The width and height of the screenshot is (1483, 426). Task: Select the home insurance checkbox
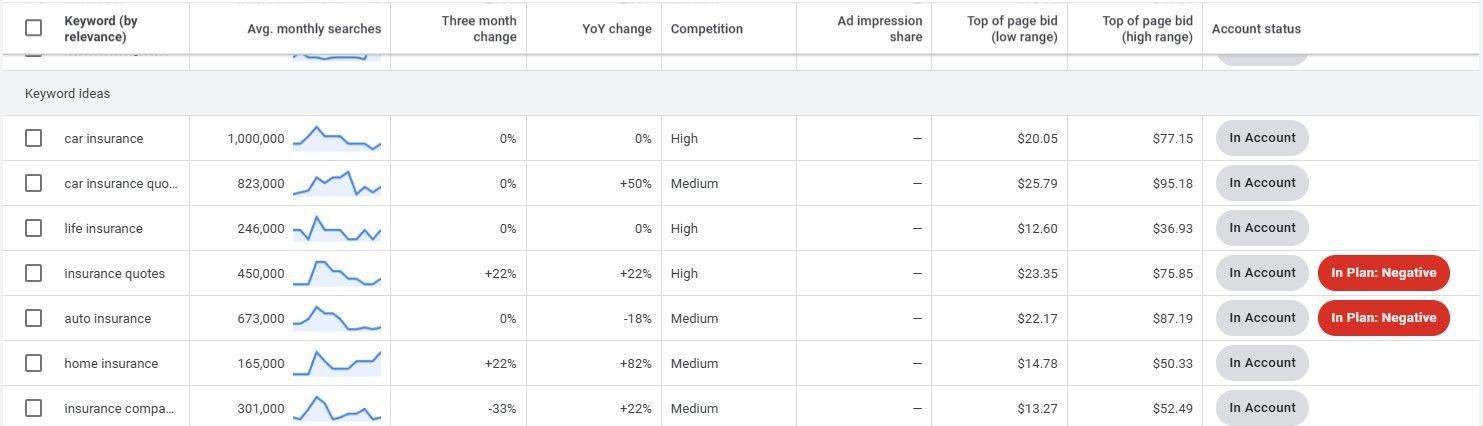[x=33, y=363]
